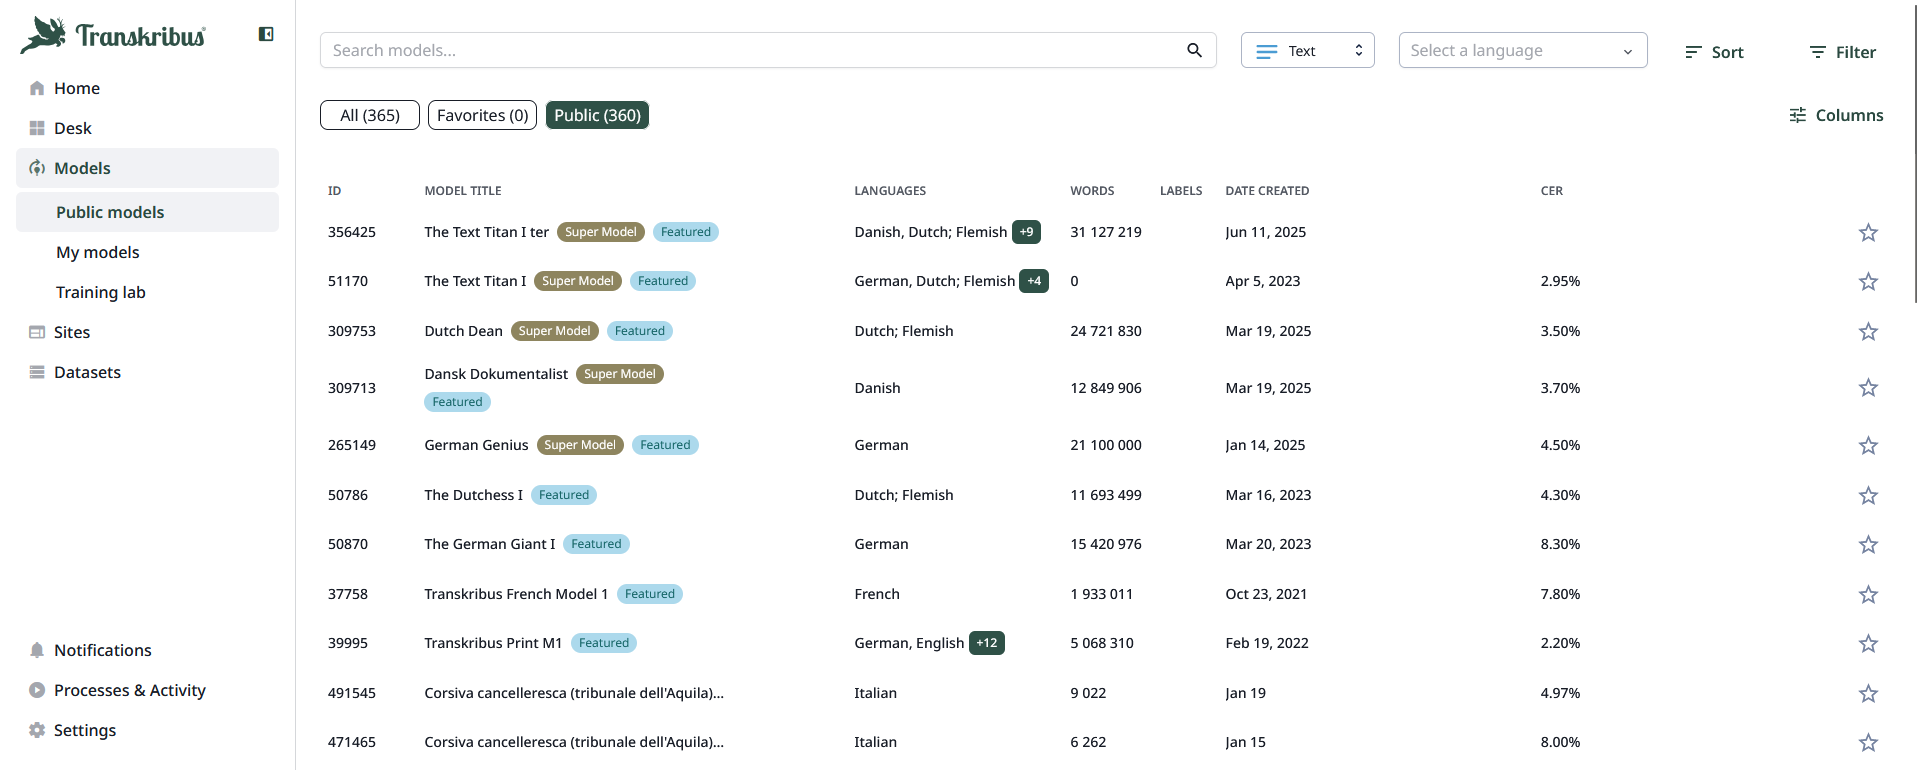
Task: Toggle favorite star for German Genius
Action: (1867, 446)
